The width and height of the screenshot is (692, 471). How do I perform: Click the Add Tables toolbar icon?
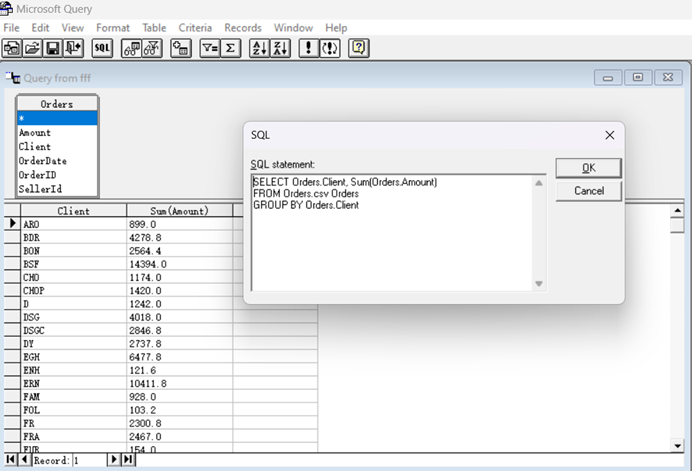181,48
